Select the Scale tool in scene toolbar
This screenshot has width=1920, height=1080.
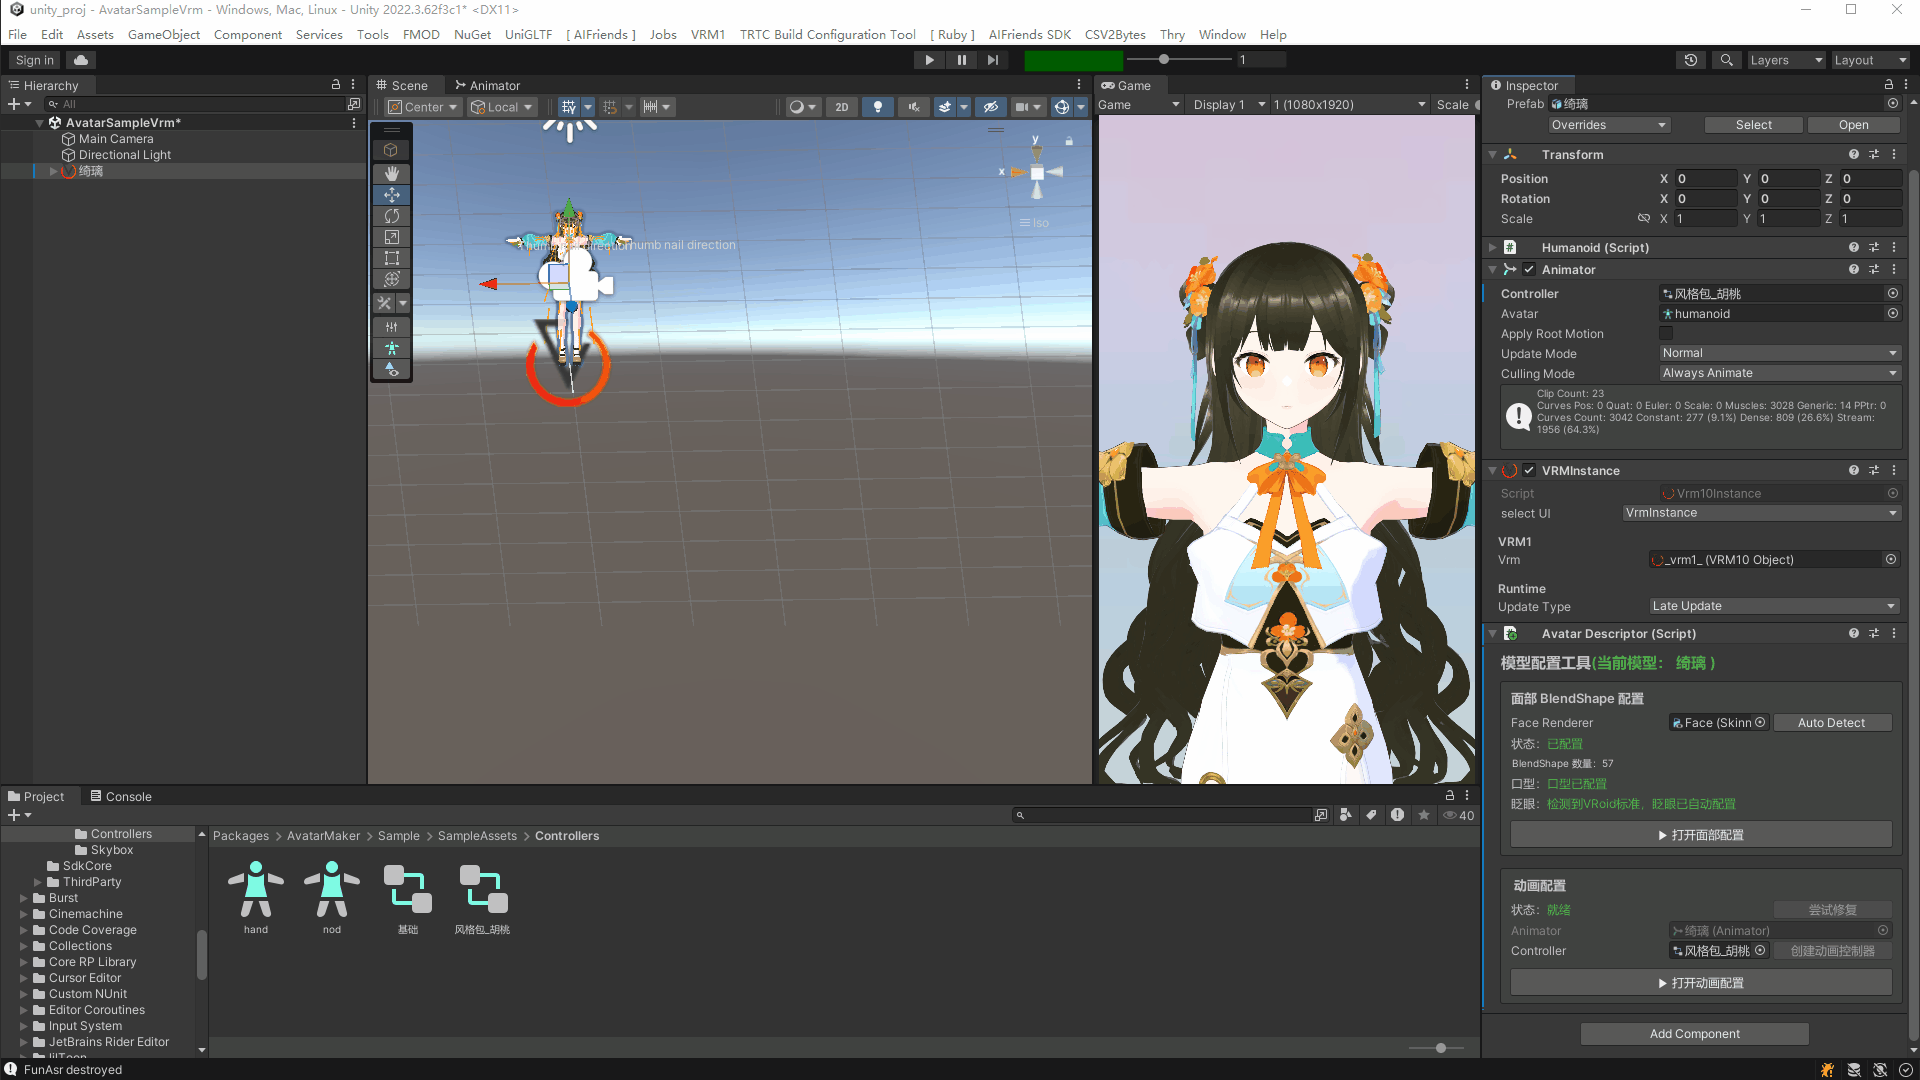tap(391, 237)
